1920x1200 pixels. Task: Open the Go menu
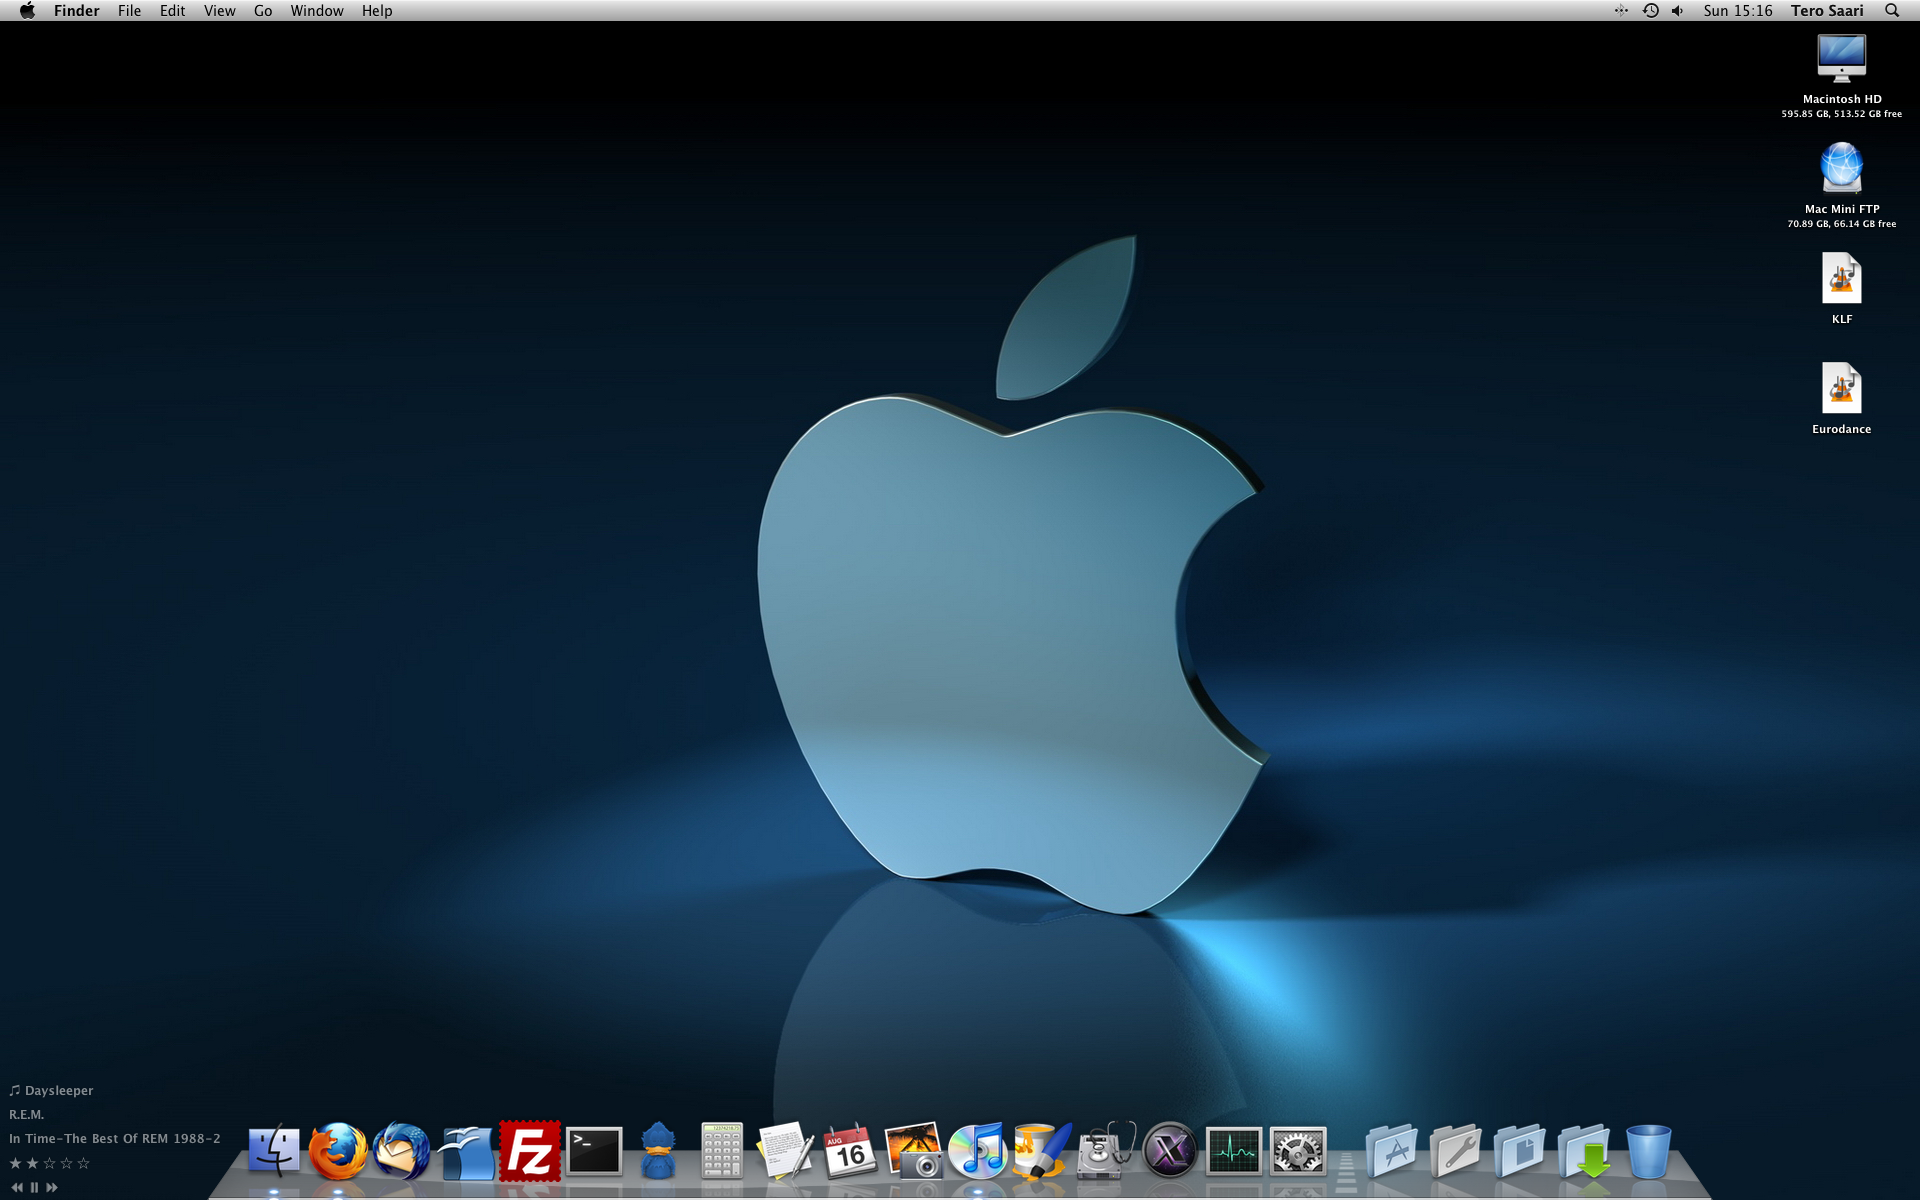(263, 11)
